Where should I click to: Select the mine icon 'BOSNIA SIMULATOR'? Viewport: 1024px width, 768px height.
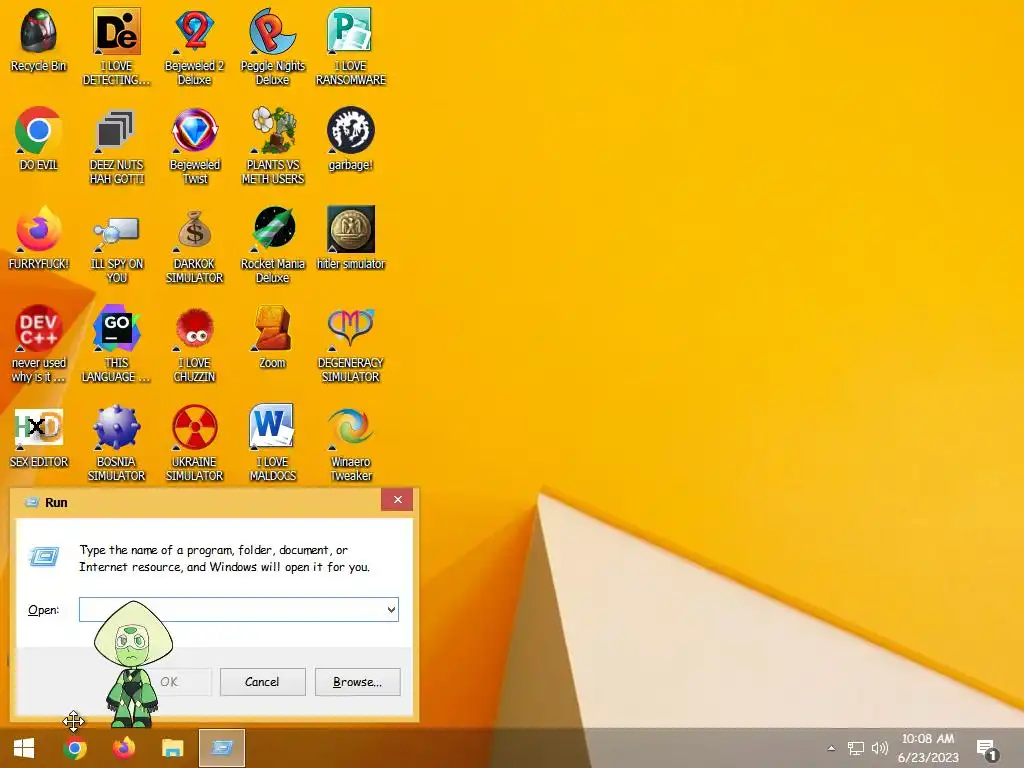point(116,443)
